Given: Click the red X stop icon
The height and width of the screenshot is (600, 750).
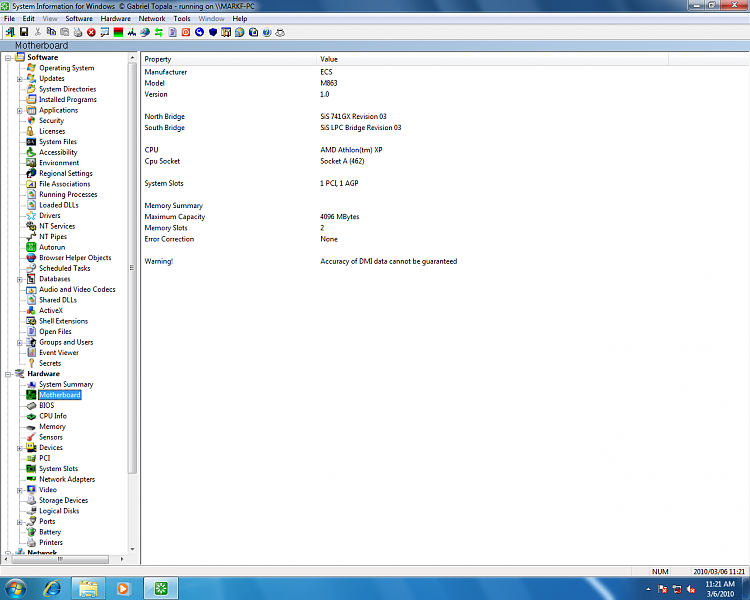Looking at the screenshot, I should coord(91,32).
